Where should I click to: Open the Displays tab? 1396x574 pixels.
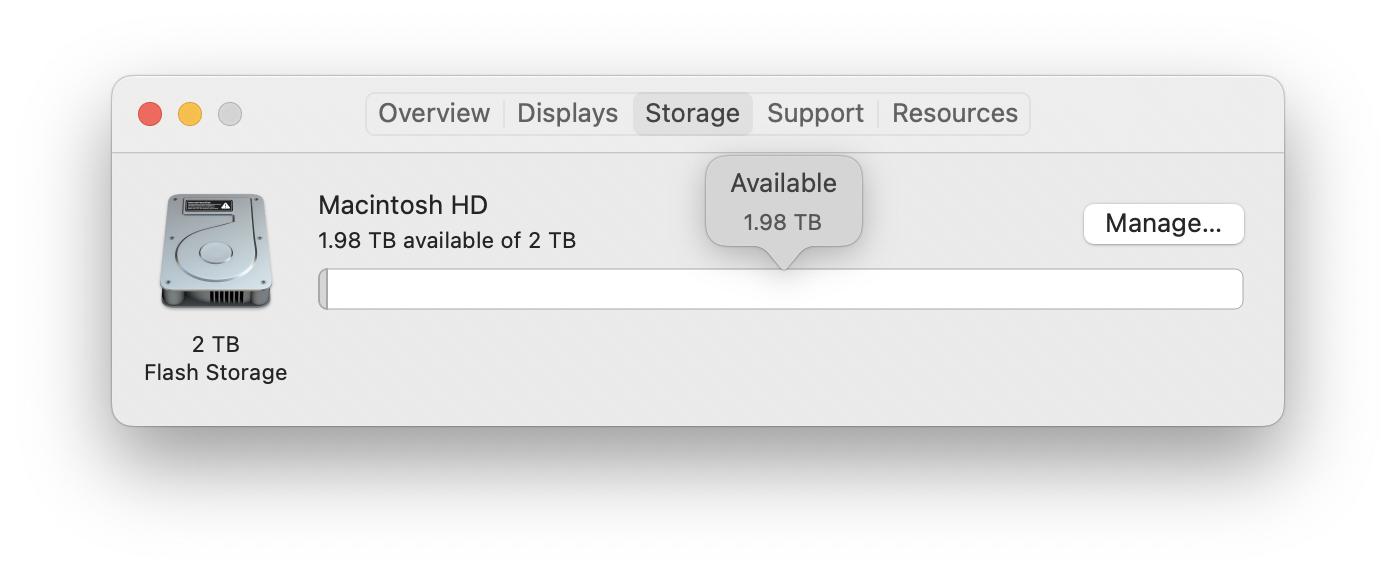(567, 113)
